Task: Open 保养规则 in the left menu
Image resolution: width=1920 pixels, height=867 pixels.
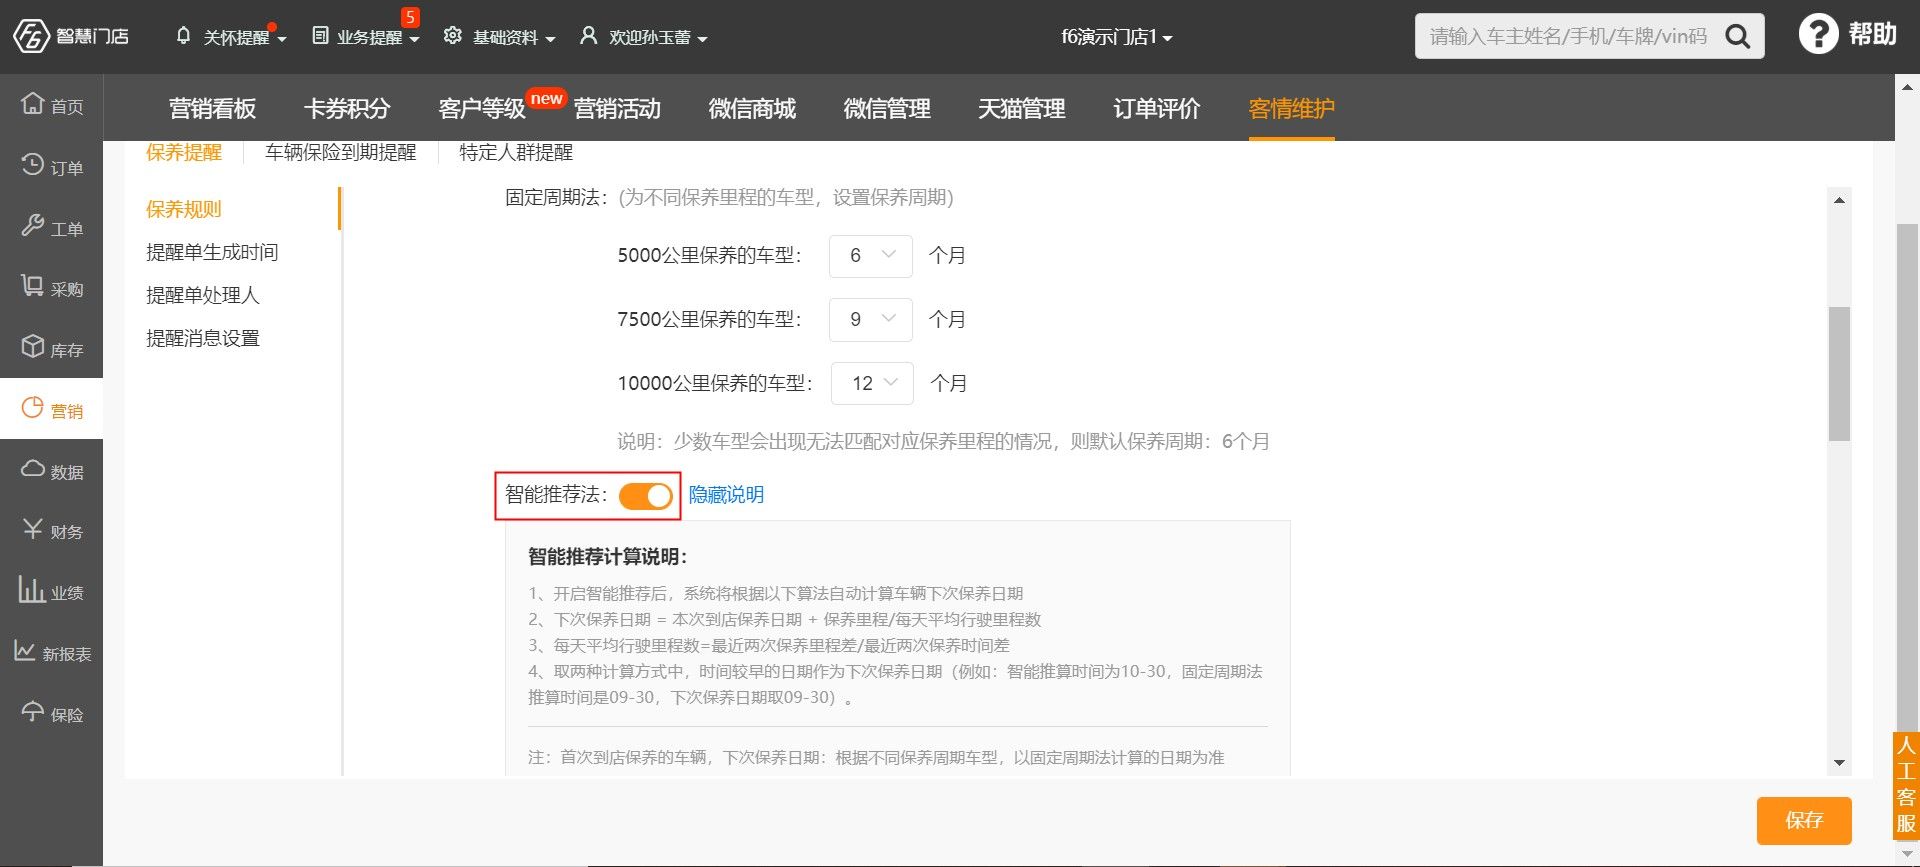Action: pyautogui.click(x=184, y=209)
